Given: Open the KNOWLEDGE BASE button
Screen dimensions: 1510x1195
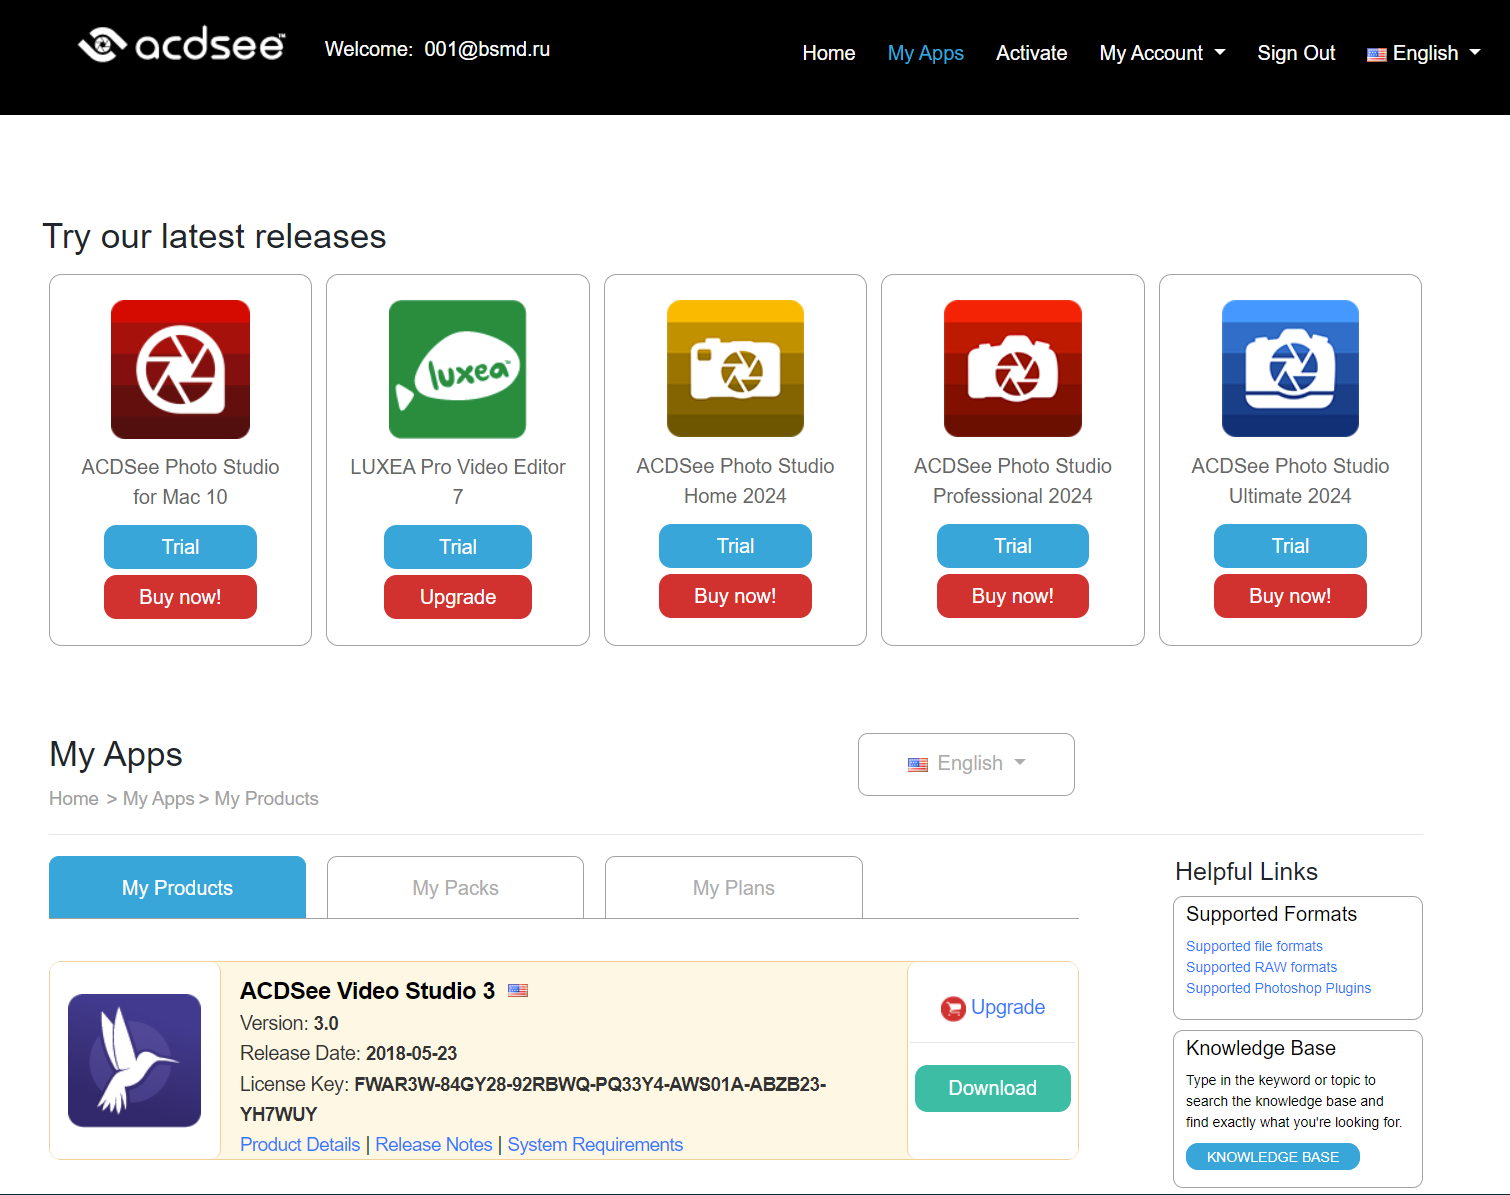Looking at the screenshot, I should pyautogui.click(x=1272, y=1157).
